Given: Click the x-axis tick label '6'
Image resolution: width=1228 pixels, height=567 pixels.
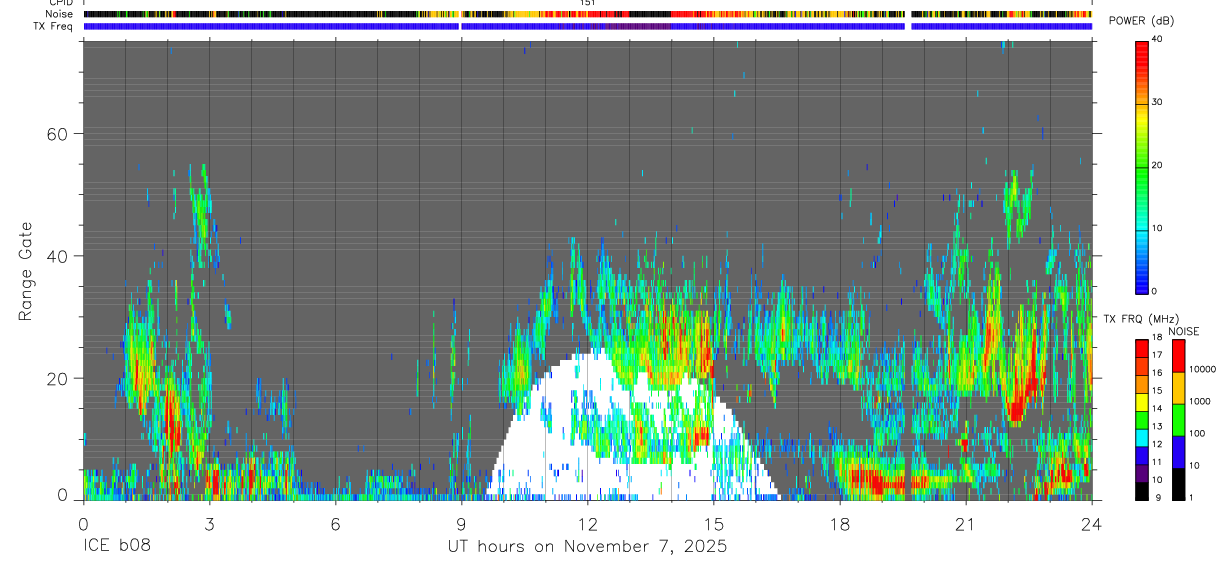Looking at the screenshot, I should (x=335, y=524).
